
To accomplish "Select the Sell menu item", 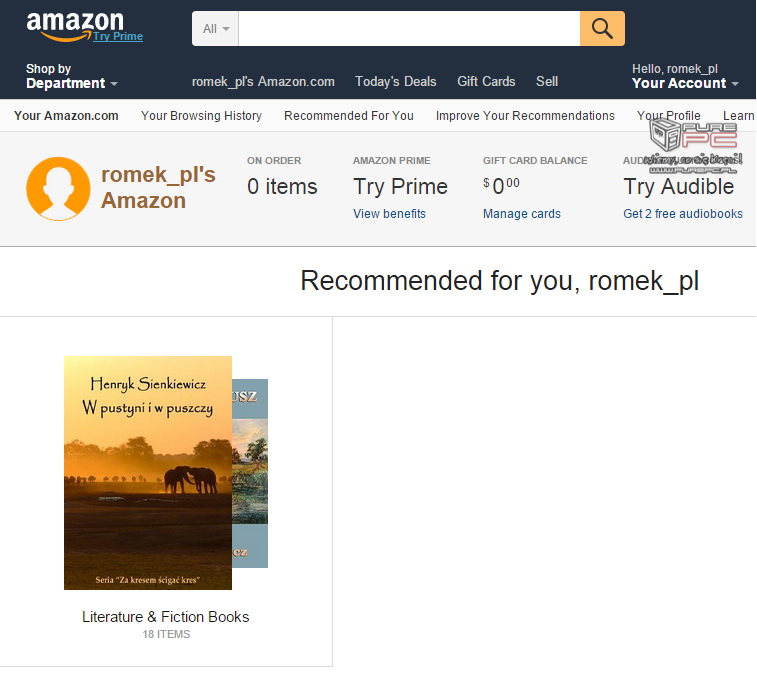I will [547, 82].
